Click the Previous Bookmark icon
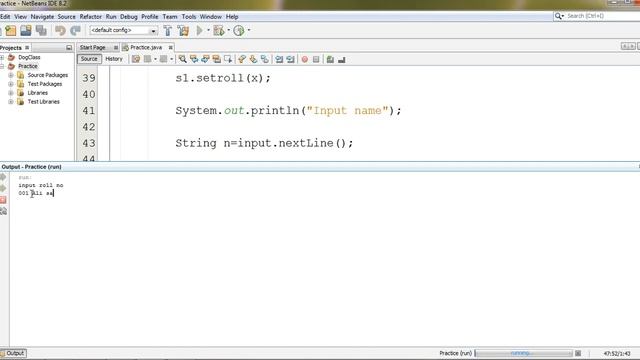 242,60
